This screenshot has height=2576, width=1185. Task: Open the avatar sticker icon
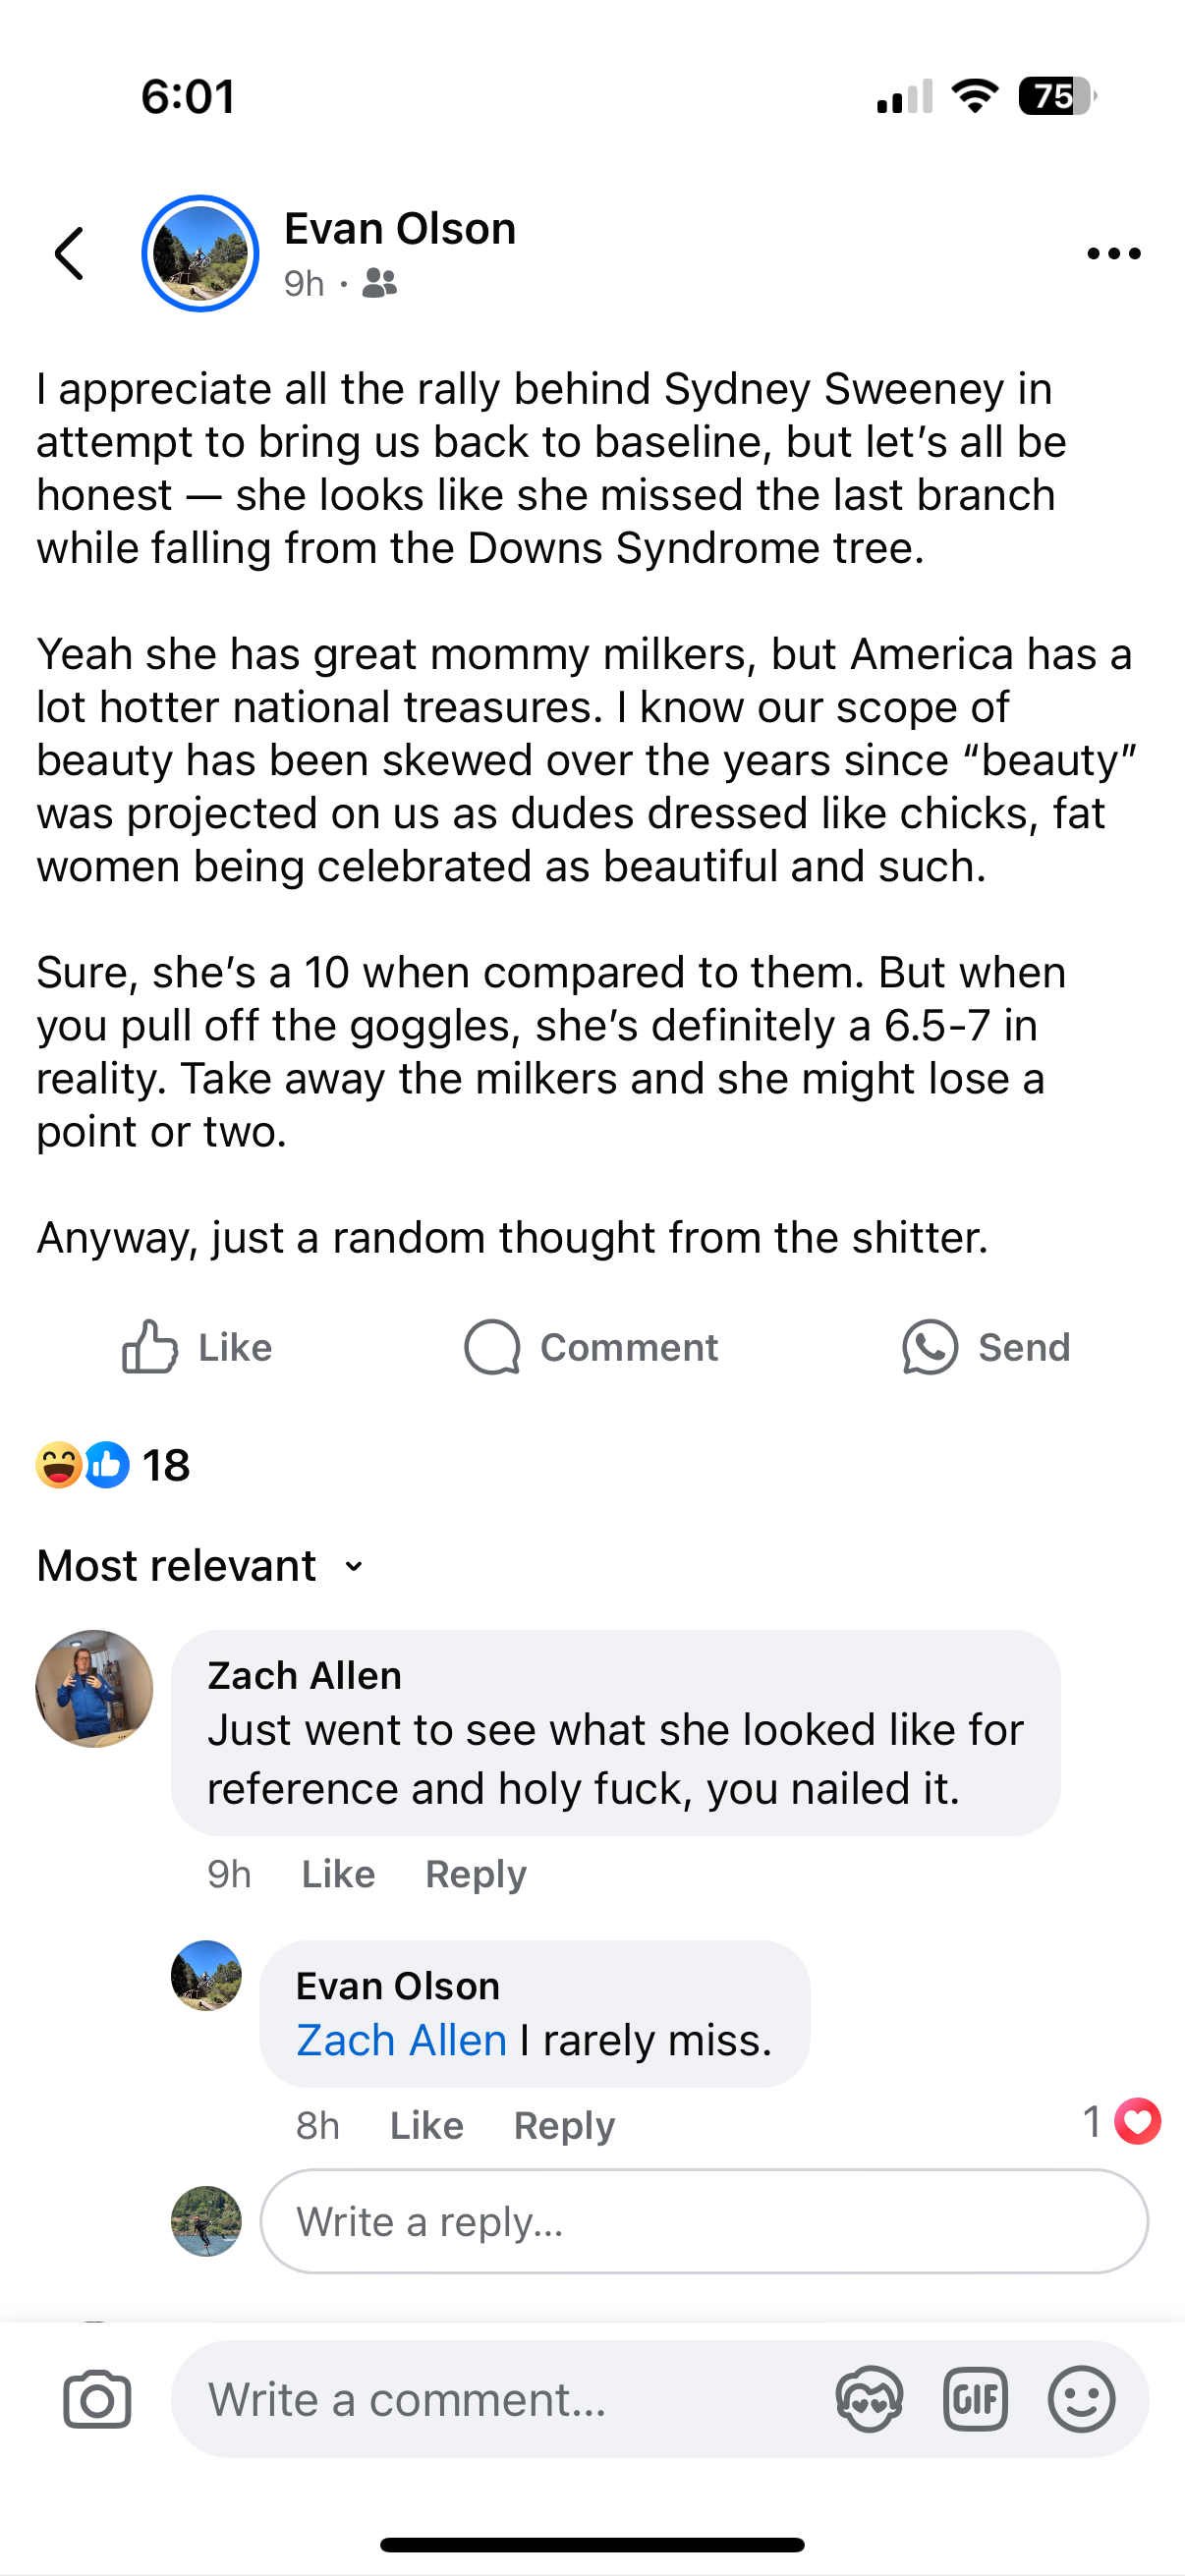869,2399
